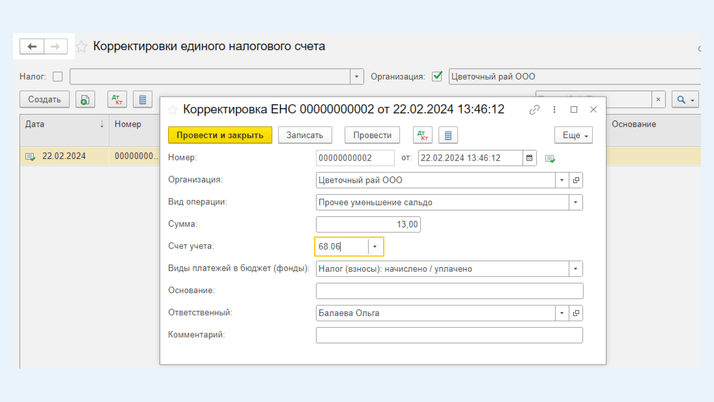The height and width of the screenshot is (402, 714).
Task: Click the Налог filter input field
Action: (210, 76)
